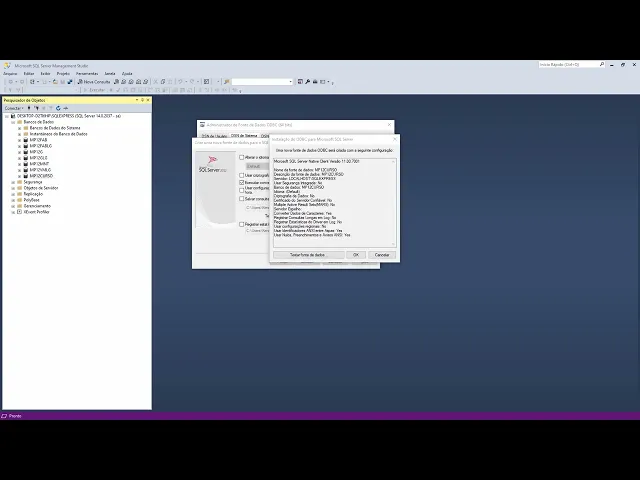The width and height of the screenshot is (640, 480).
Task: Click the cut scissors icon in the toolbar
Action: tap(156, 82)
